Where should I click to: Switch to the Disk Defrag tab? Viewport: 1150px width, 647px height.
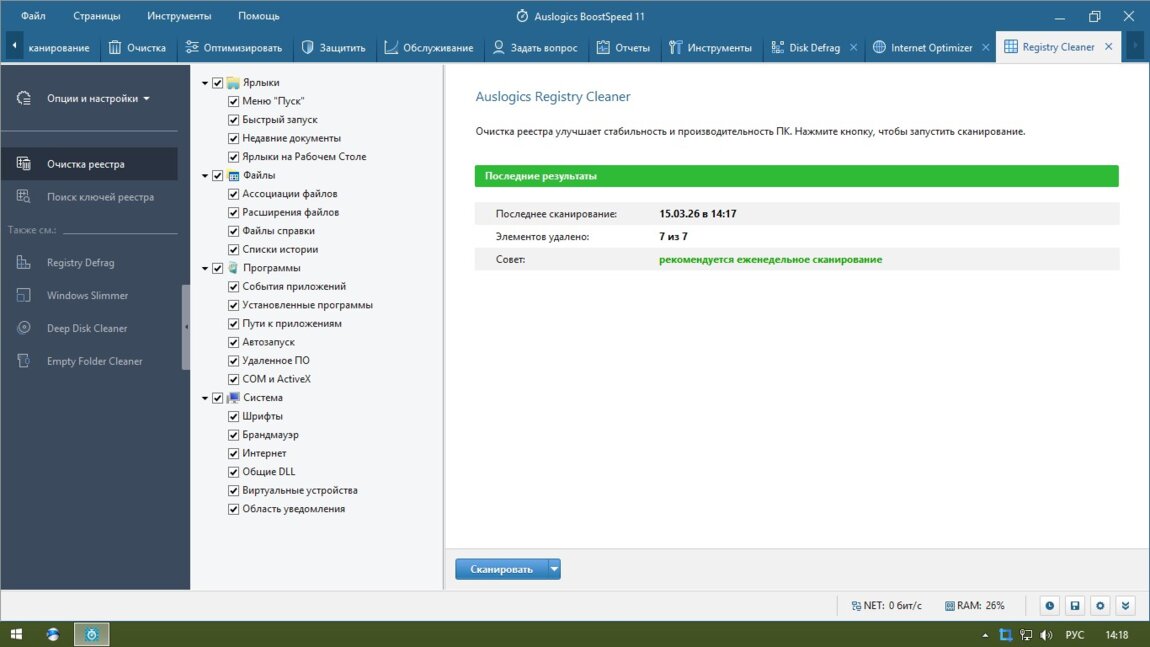click(806, 47)
